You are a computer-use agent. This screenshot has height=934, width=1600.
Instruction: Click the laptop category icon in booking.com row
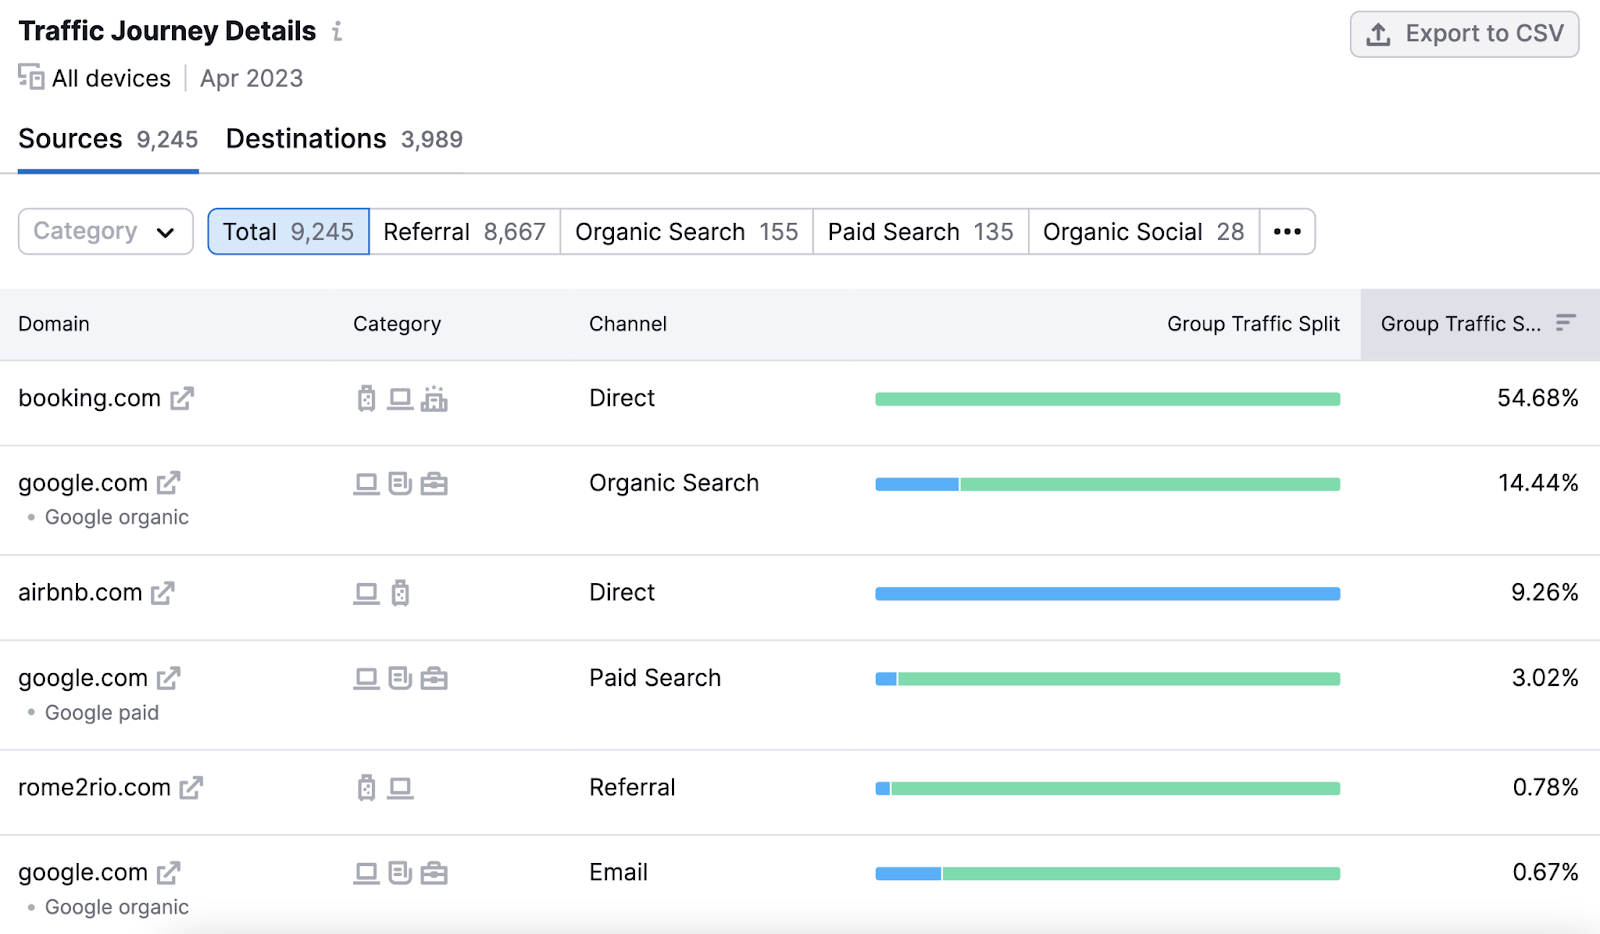(400, 399)
